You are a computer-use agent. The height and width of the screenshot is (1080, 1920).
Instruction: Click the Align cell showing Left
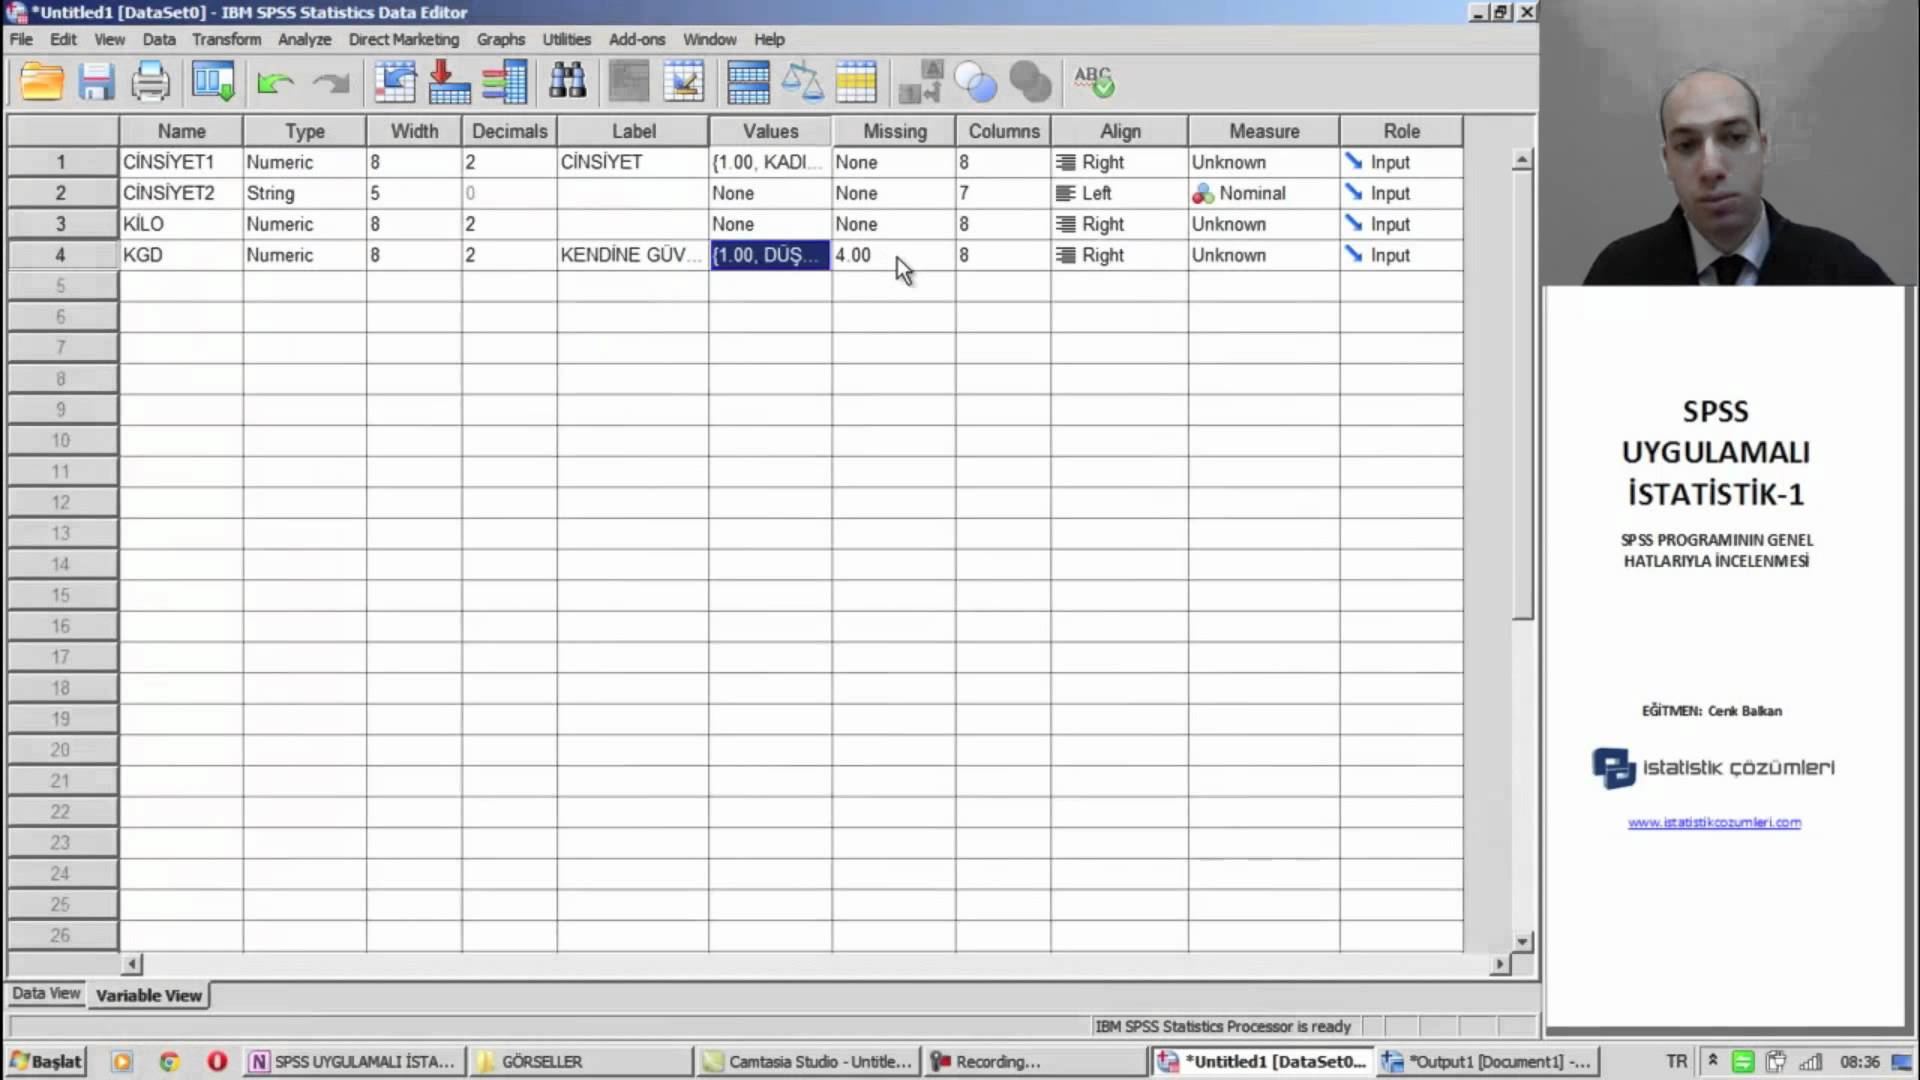click(1119, 193)
